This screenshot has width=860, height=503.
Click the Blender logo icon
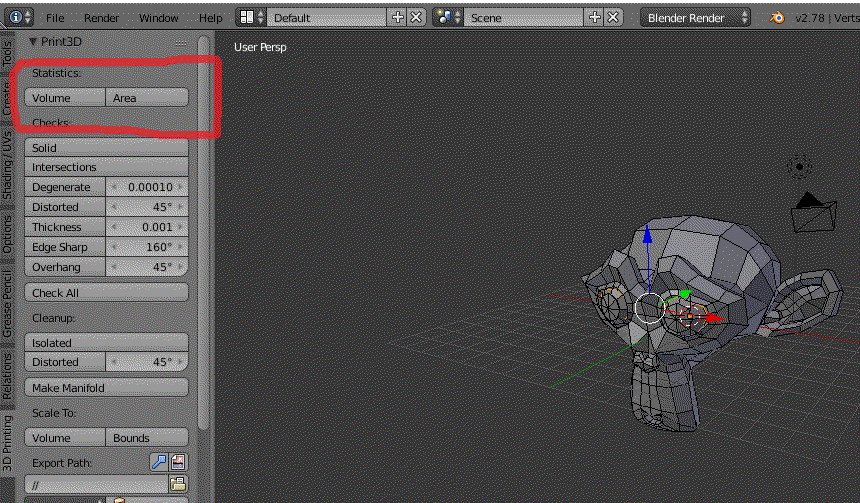pos(776,18)
